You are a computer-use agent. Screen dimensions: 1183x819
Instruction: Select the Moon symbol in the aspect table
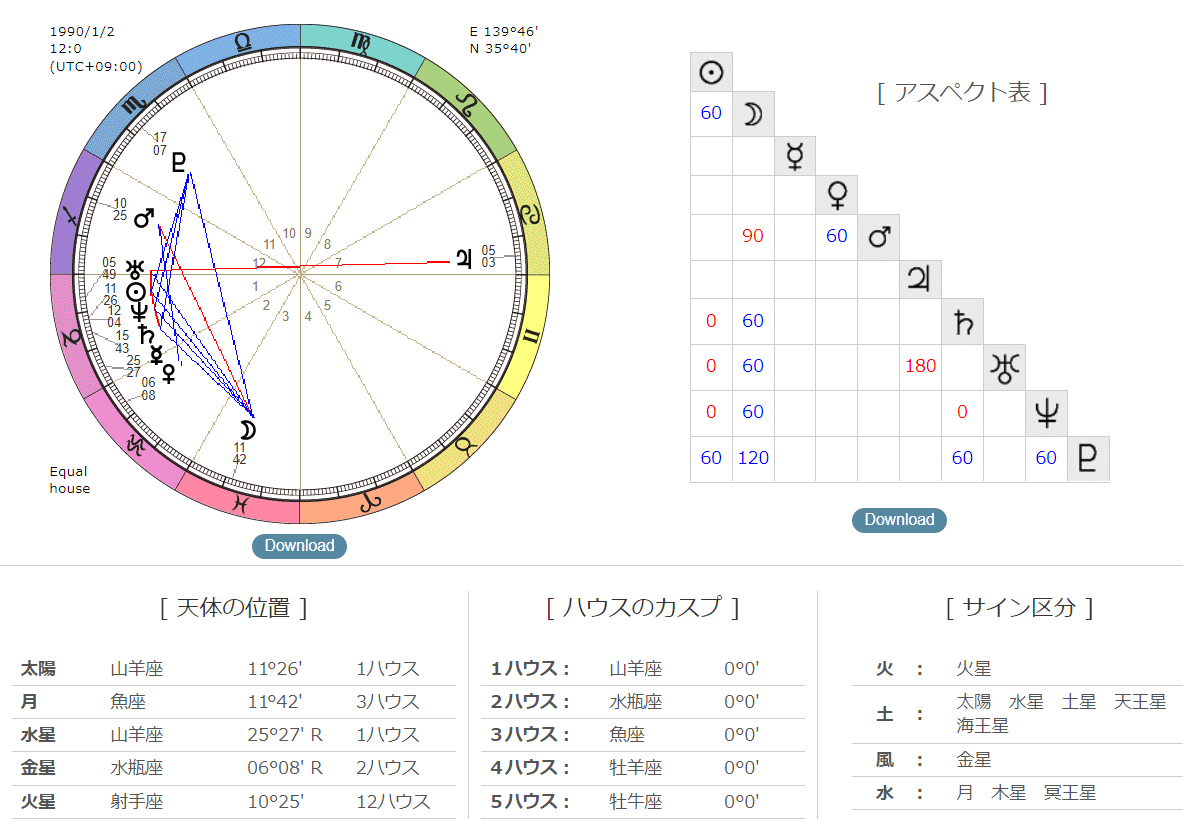(752, 113)
